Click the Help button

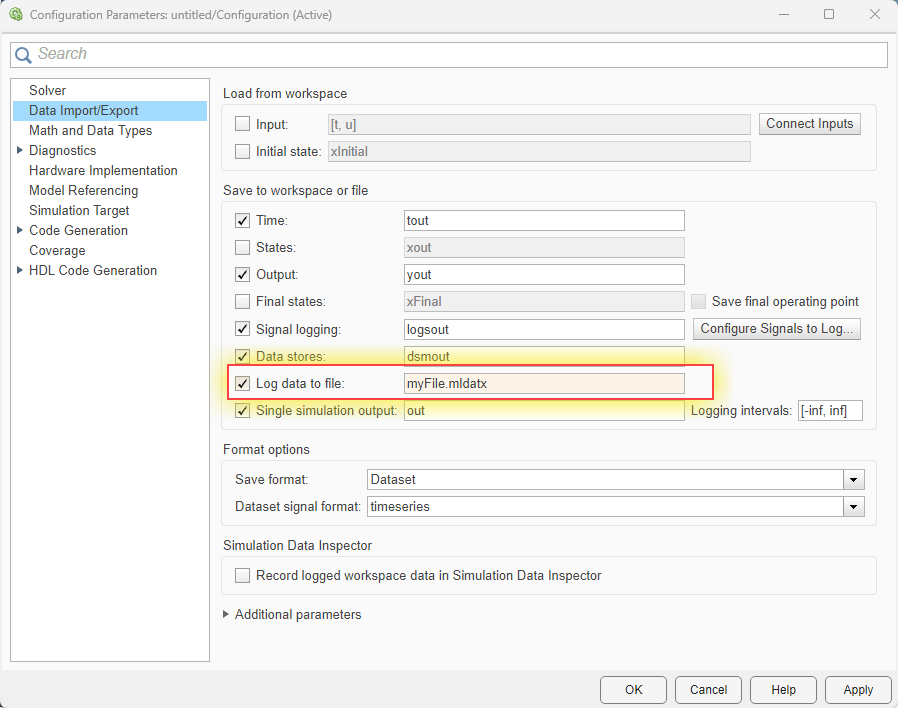pos(783,690)
